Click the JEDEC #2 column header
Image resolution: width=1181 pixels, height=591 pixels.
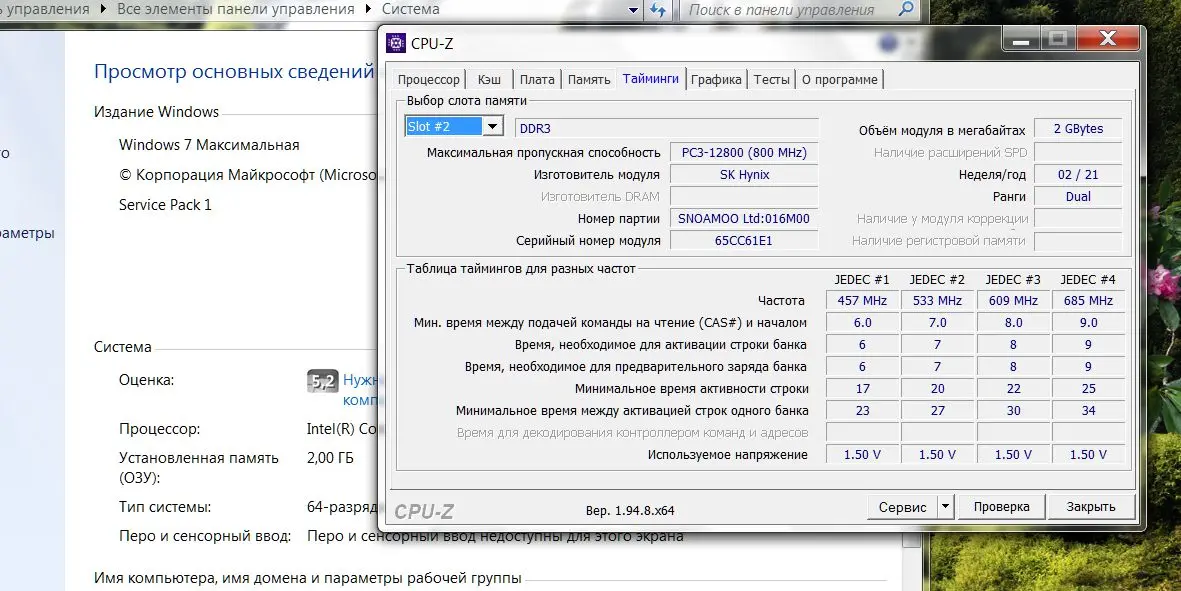tap(937, 279)
